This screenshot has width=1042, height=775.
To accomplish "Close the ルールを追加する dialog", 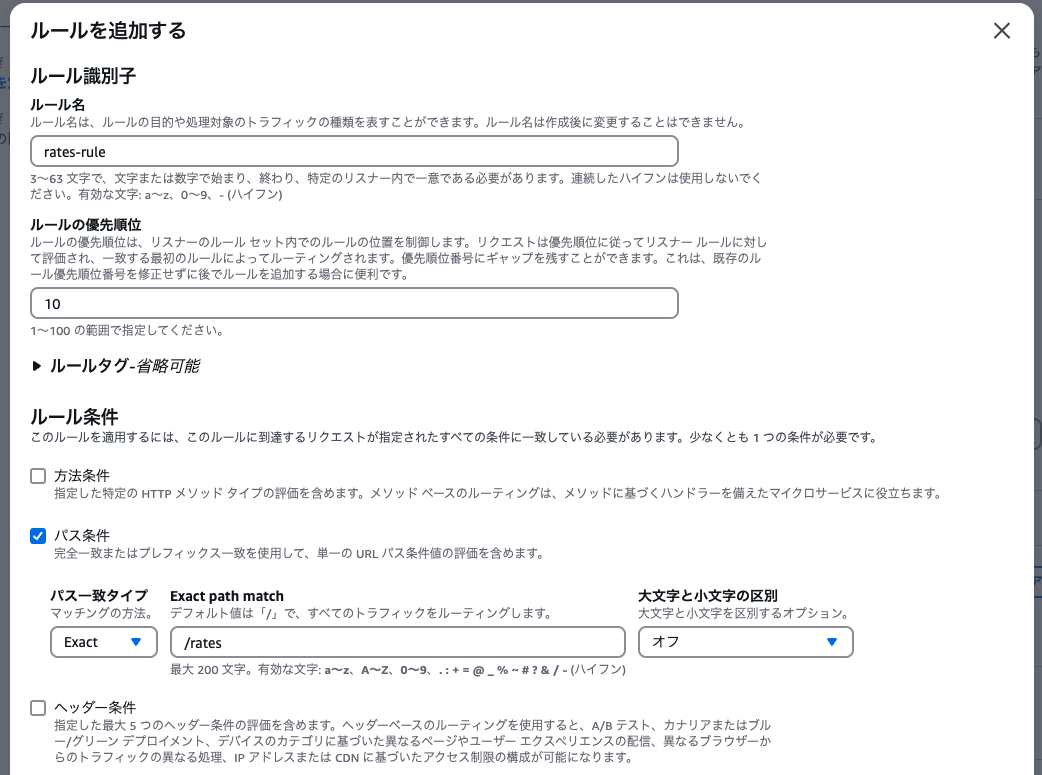I will point(1001,31).
